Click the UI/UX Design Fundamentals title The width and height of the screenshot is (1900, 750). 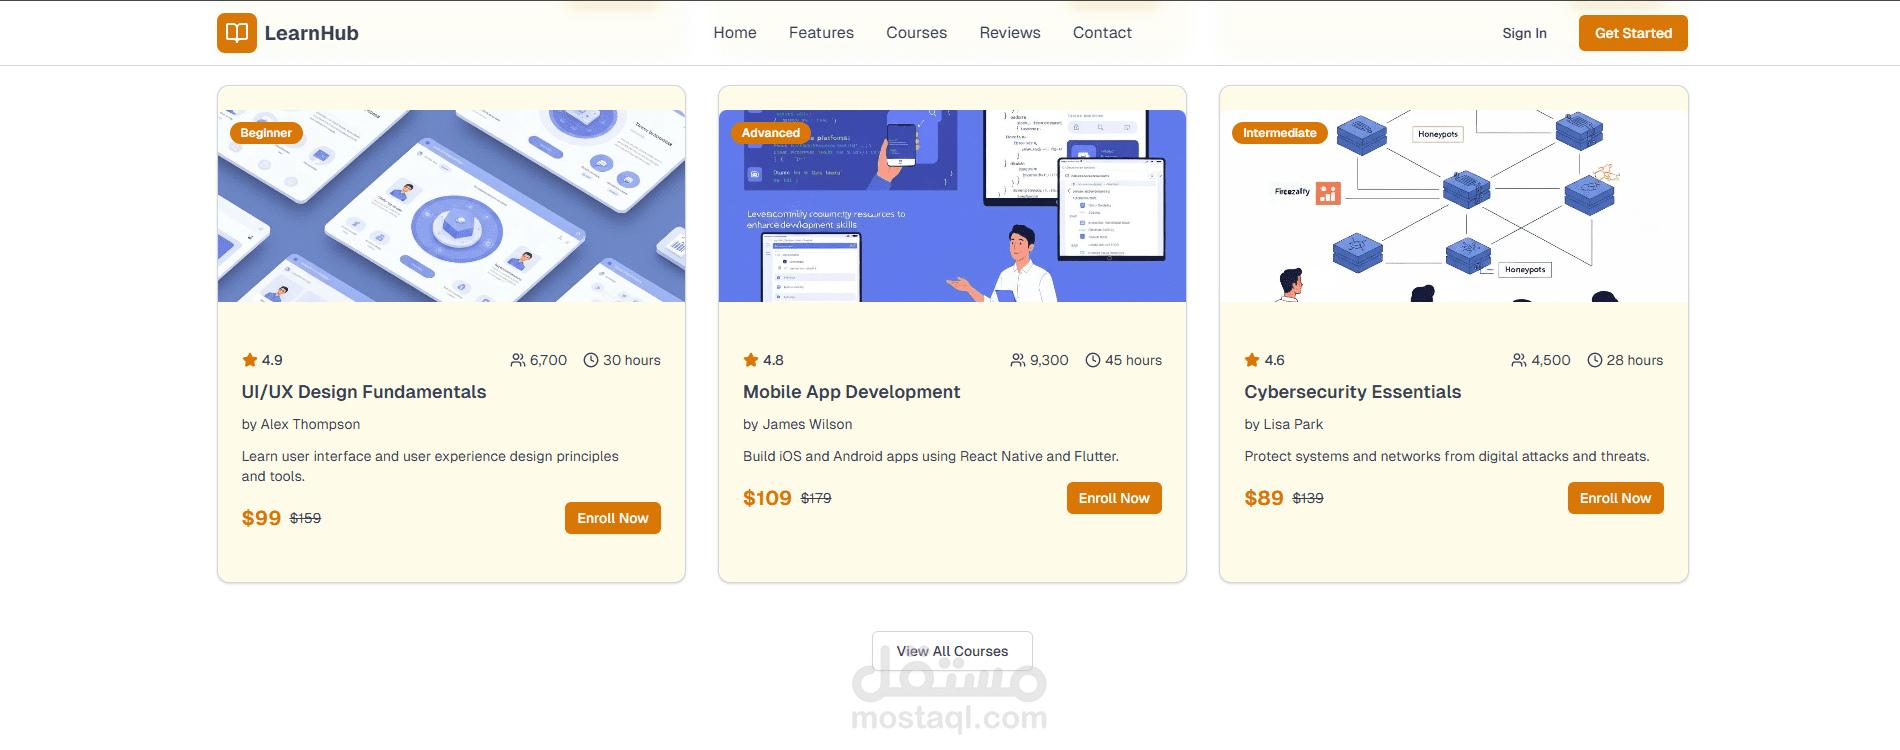coord(364,392)
